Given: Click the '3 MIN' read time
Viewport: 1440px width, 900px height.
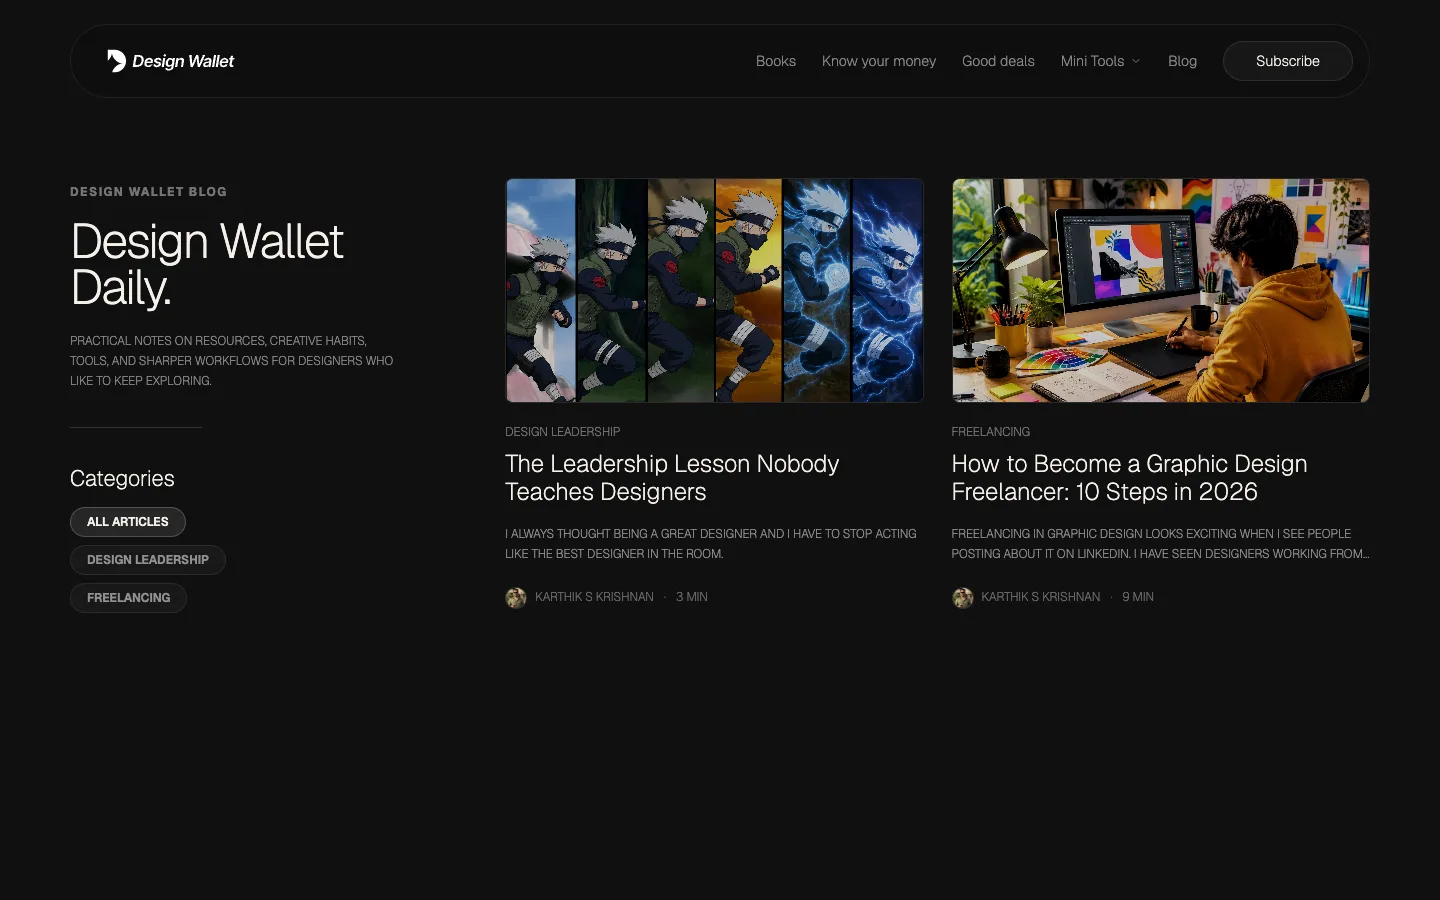Looking at the screenshot, I should (x=691, y=597).
